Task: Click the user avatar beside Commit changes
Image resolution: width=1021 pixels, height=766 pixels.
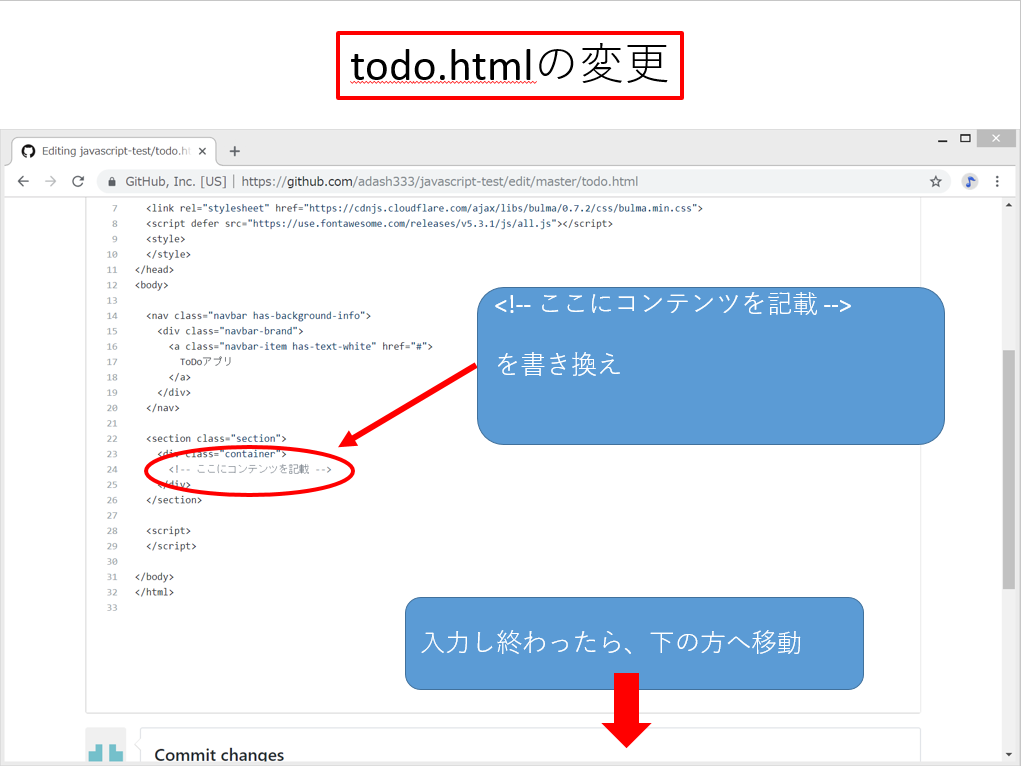Action: [106, 747]
